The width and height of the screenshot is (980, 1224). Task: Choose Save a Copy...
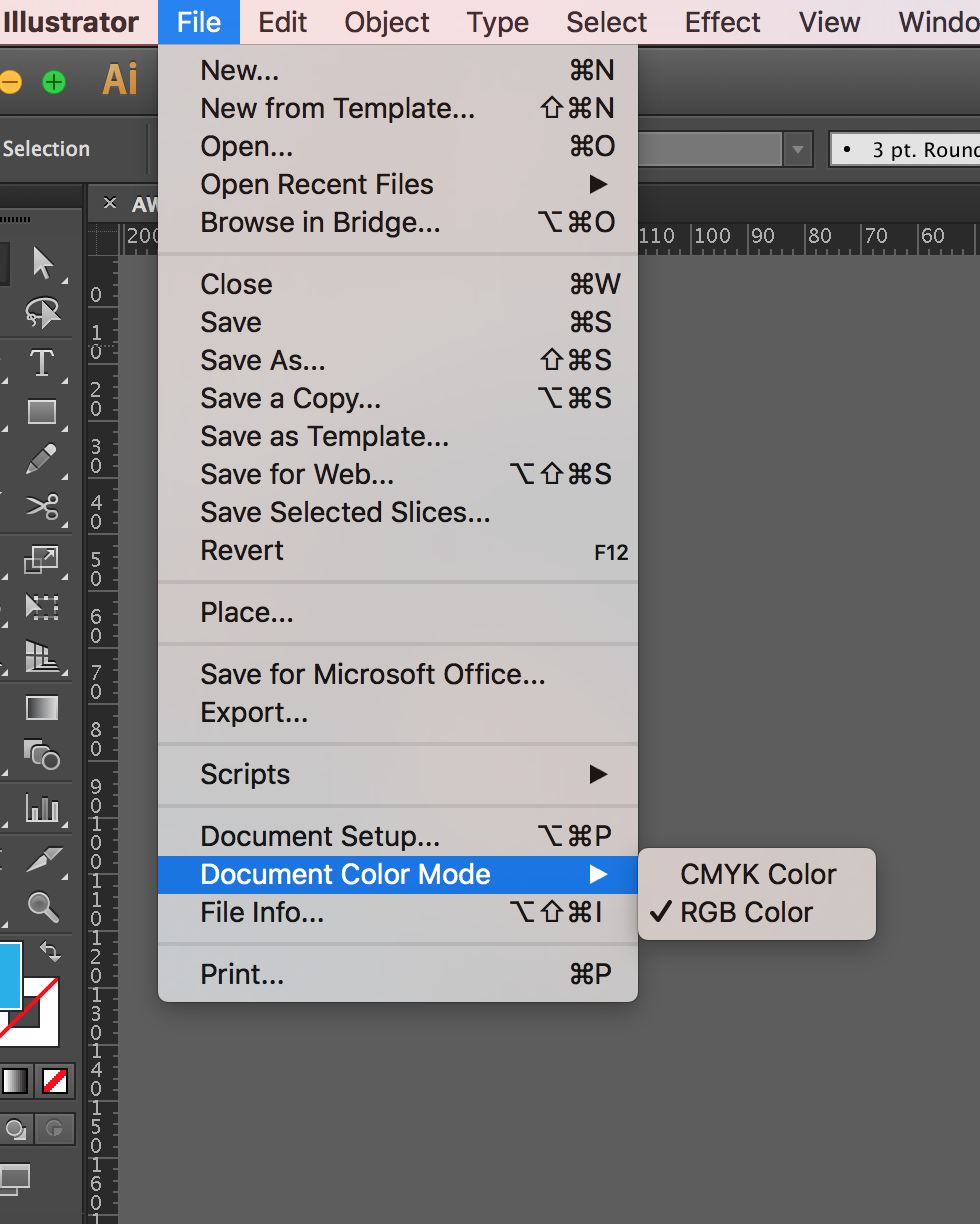coord(398,398)
